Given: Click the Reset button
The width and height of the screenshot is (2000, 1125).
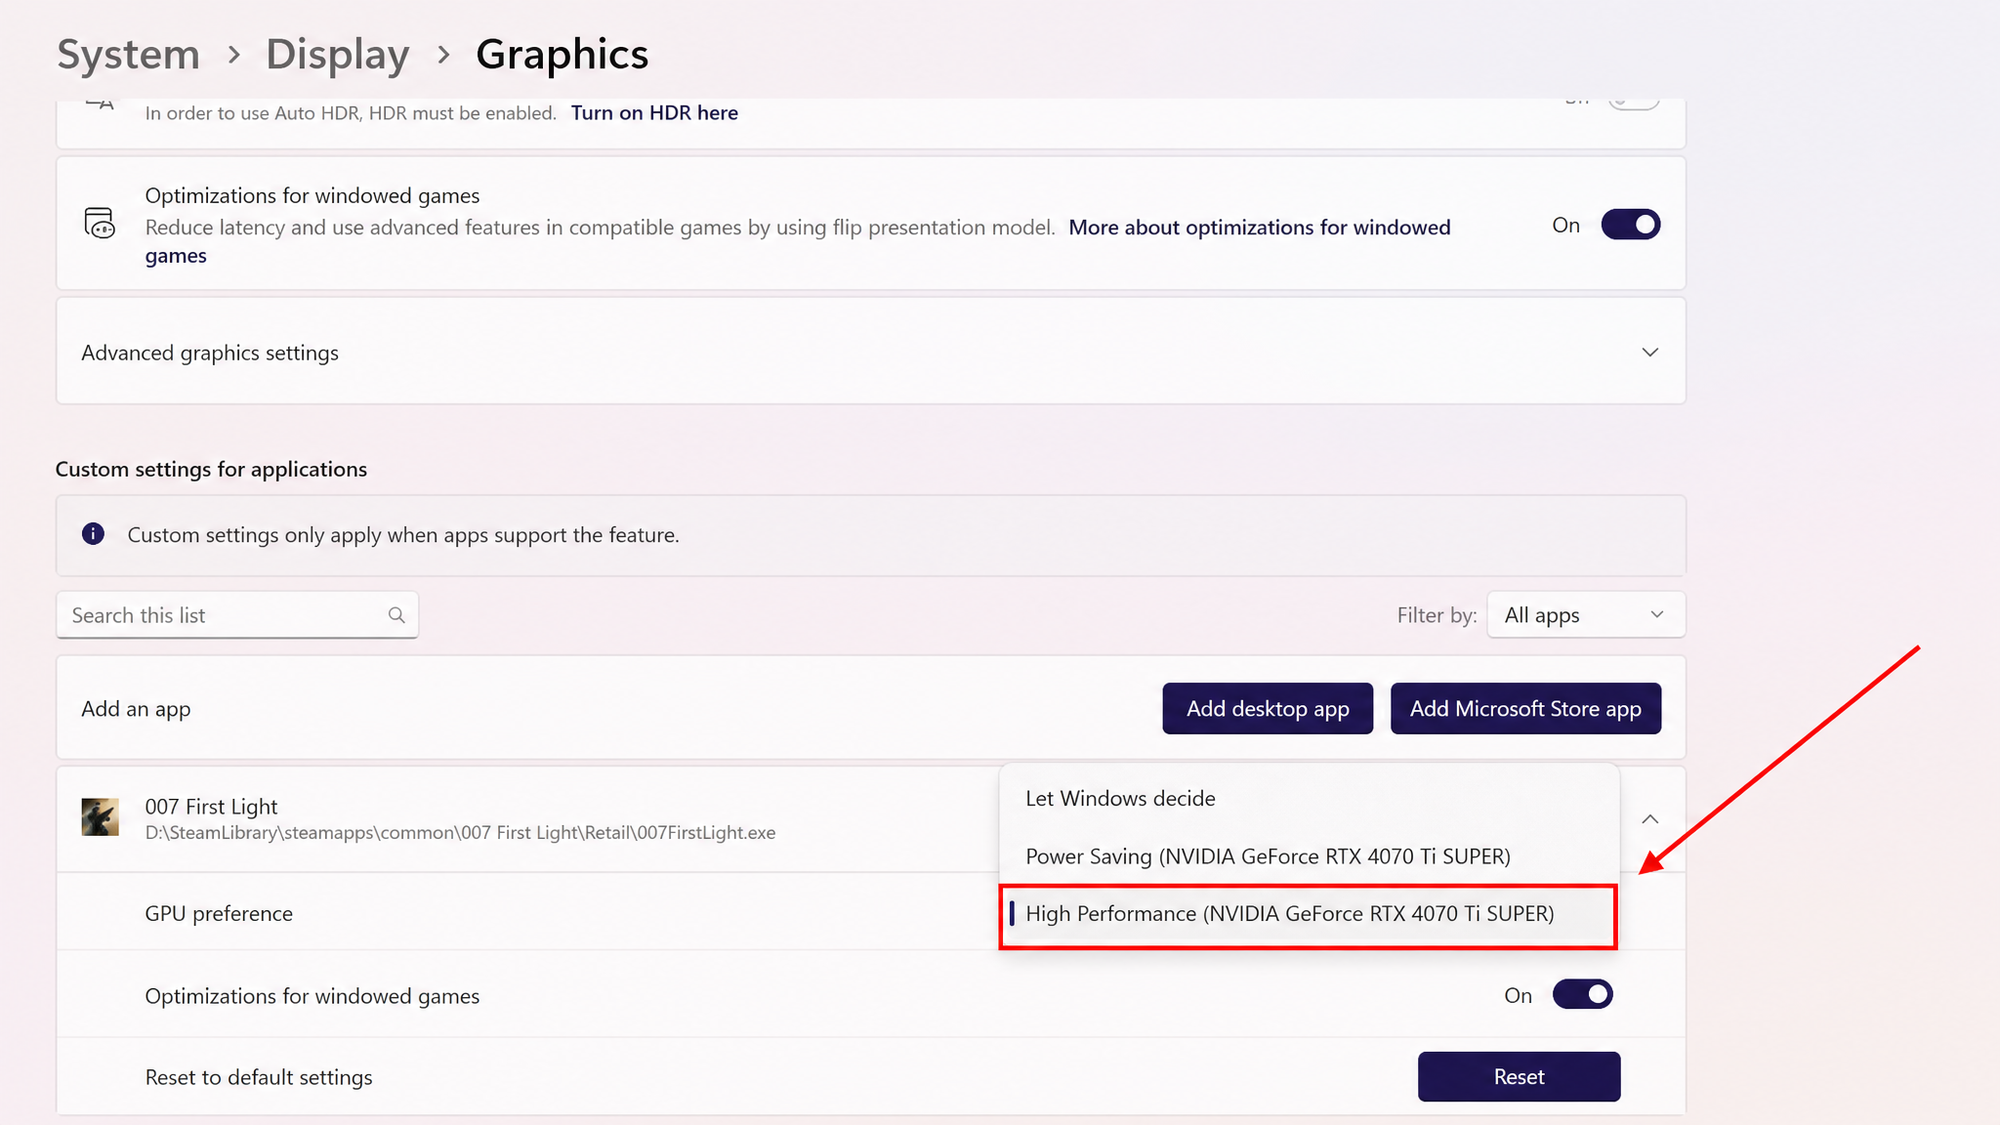Looking at the screenshot, I should pos(1518,1076).
